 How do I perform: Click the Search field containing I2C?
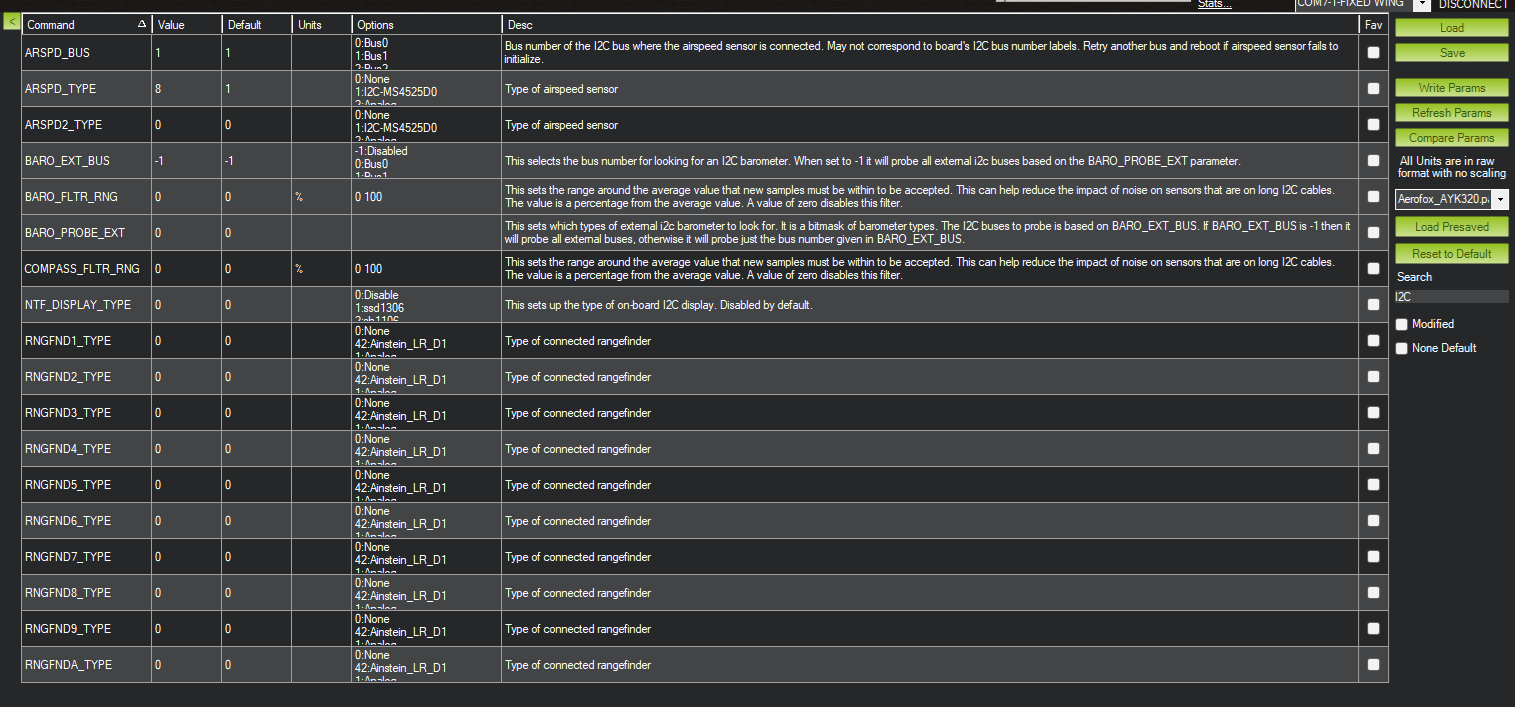tap(1452, 296)
